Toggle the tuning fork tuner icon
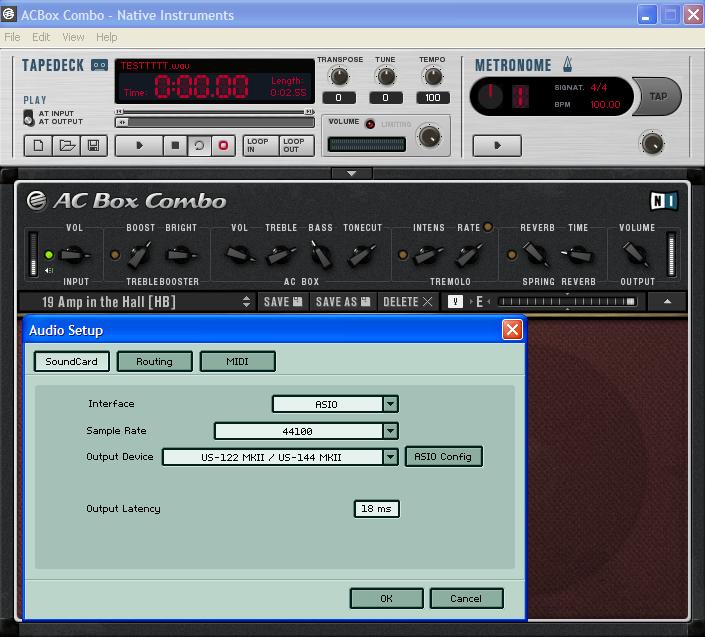This screenshot has width=705, height=637. (x=455, y=302)
